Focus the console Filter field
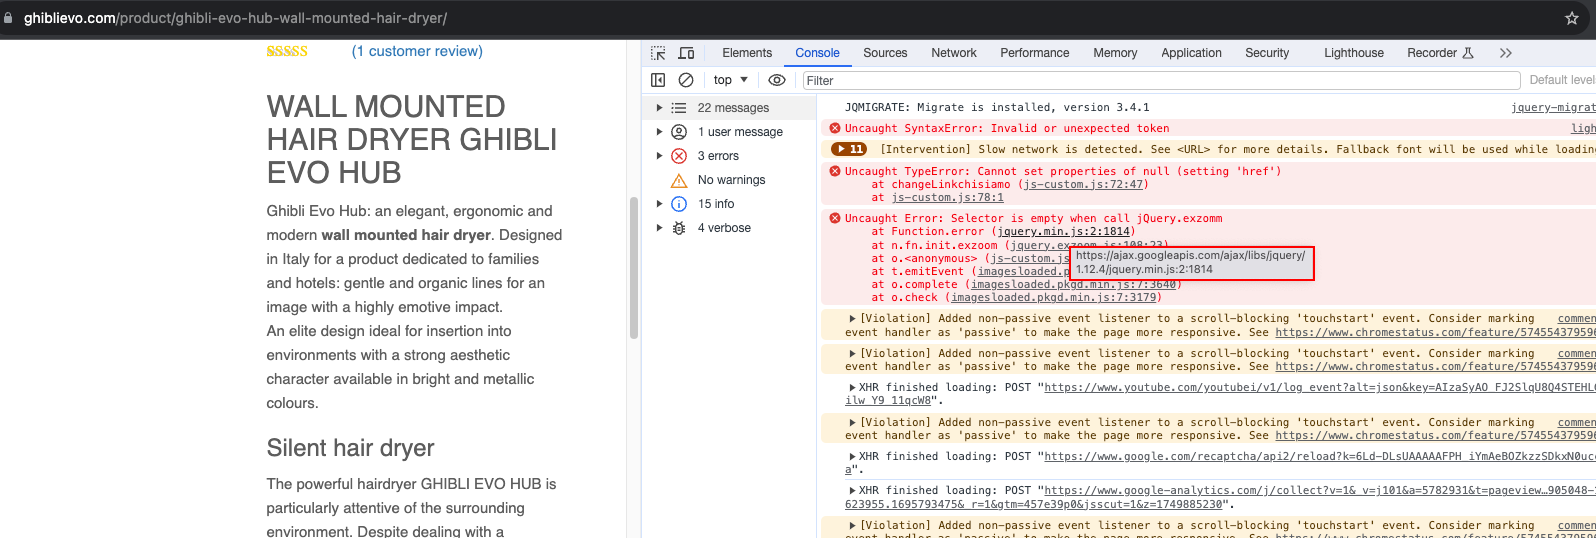This screenshot has width=1596, height=538. click(1161, 80)
